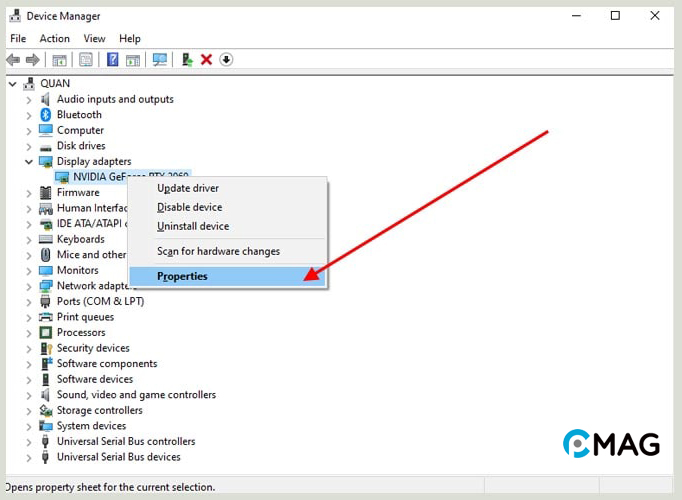This screenshot has height=500, width=682.
Task: Click the NVIDIA GeForce adapter icon
Action: point(62,177)
